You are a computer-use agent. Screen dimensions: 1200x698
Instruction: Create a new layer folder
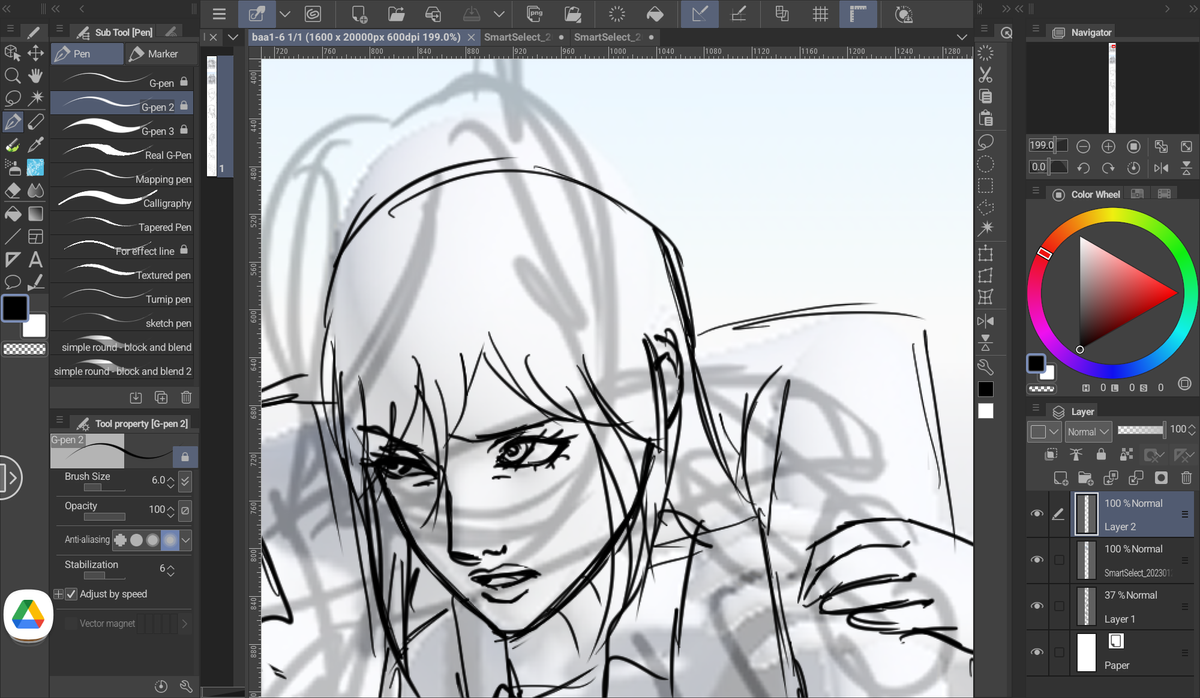pyautogui.click(x=1084, y=478)
